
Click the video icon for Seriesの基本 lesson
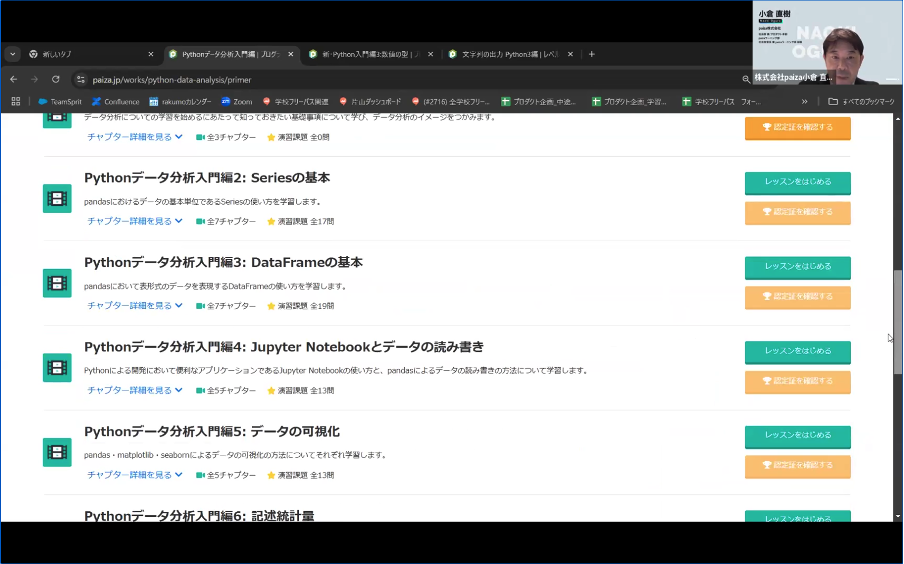[57, 198]
